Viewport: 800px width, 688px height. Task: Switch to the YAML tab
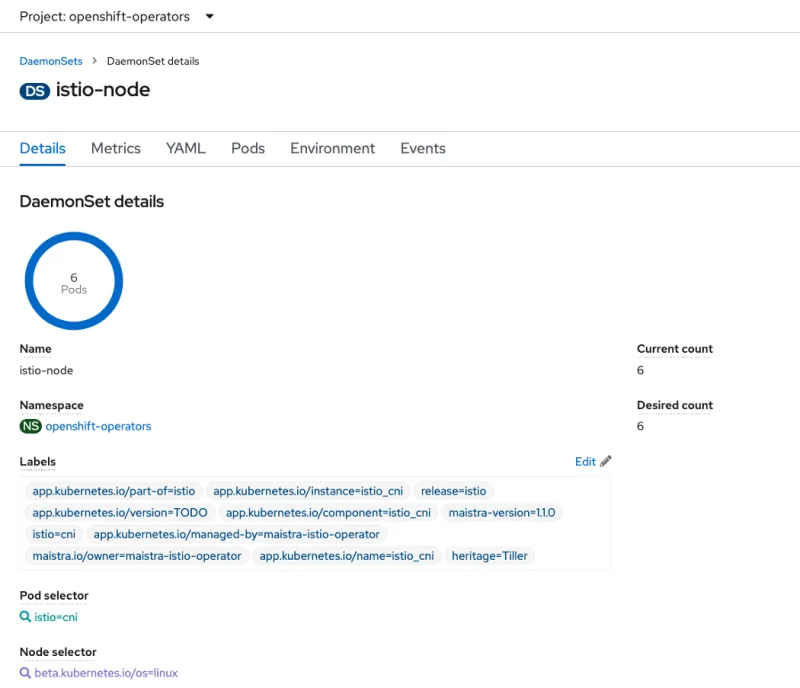pos(185,148)
